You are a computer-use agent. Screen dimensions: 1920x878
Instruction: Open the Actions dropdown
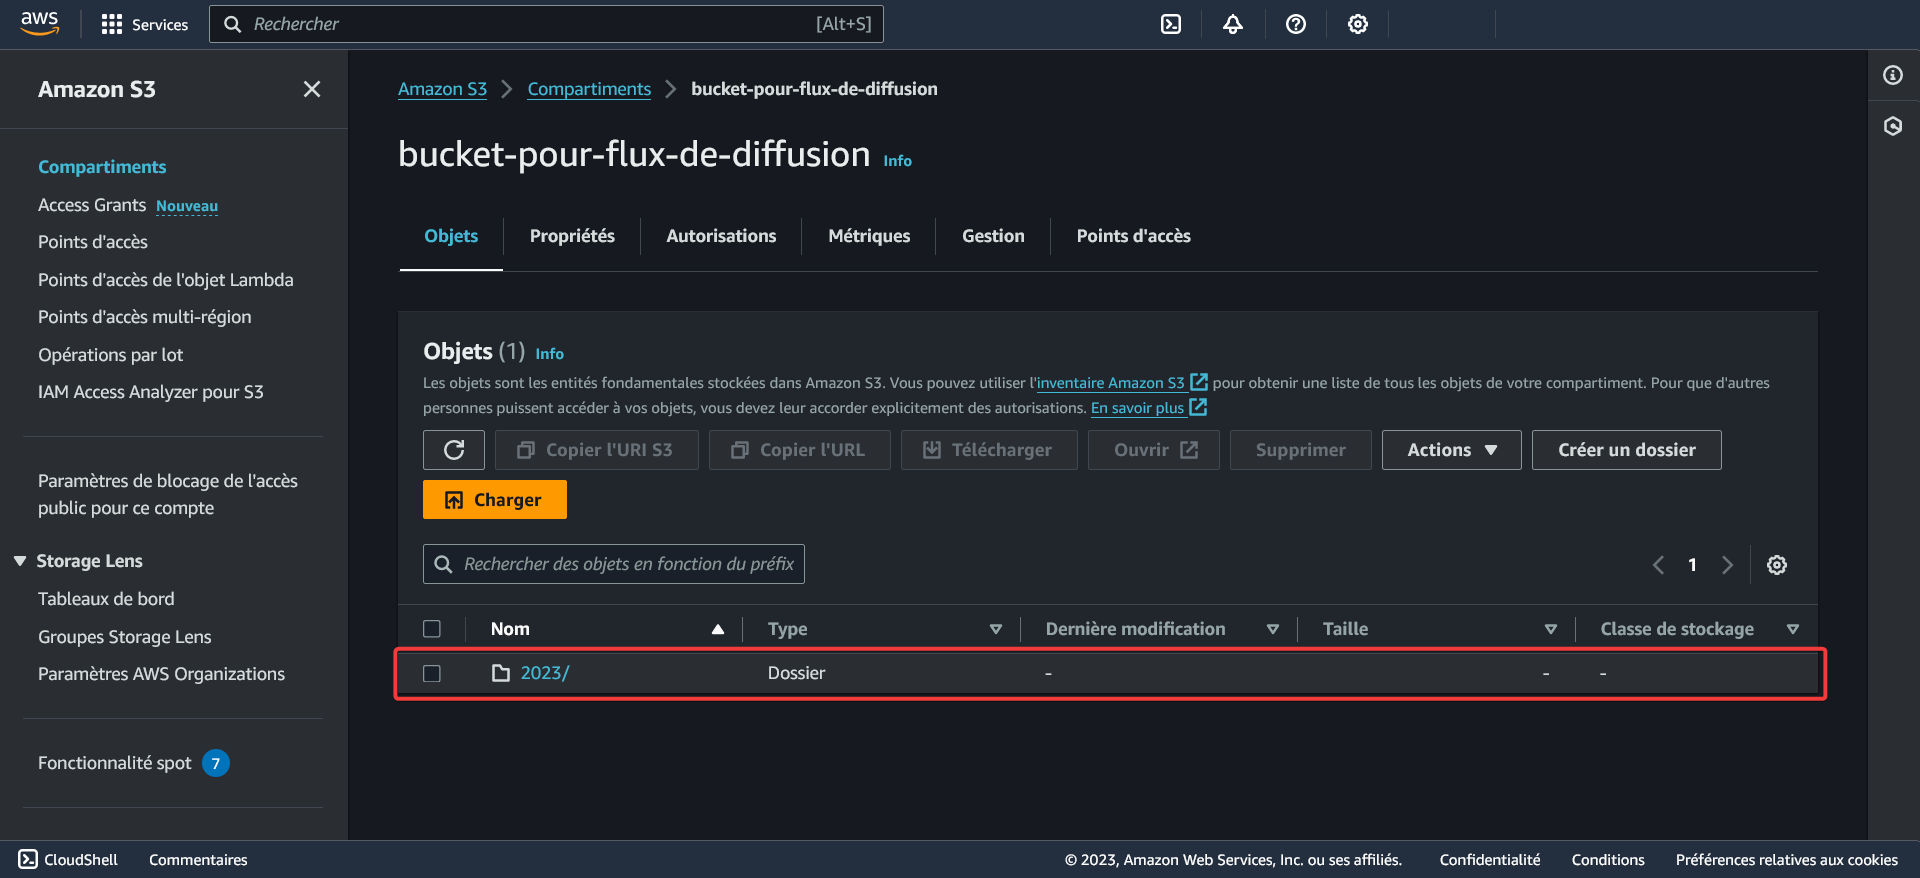pyautogui.click(x=1452, y=450)
